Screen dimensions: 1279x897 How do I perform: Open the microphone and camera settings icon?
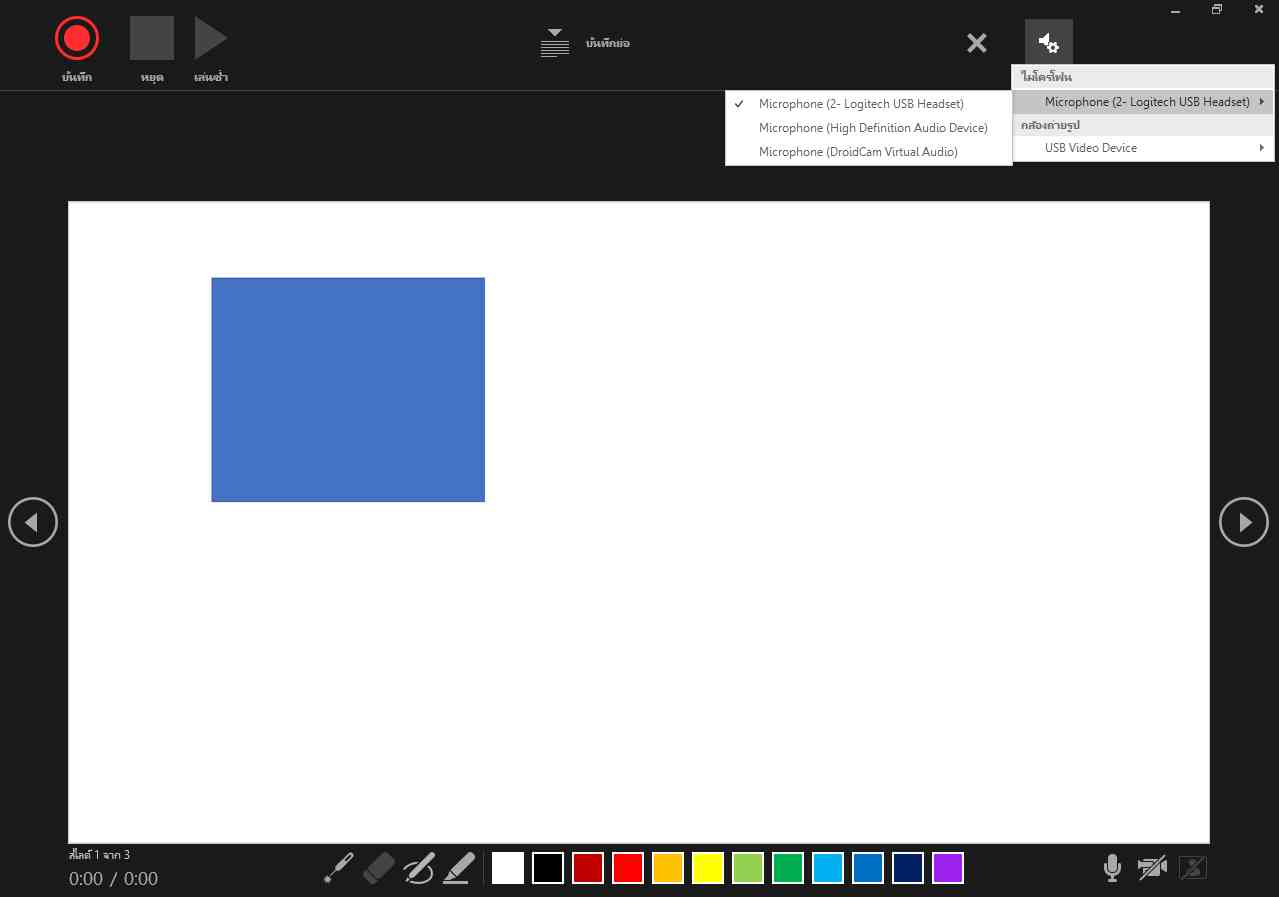(1048, 43)
